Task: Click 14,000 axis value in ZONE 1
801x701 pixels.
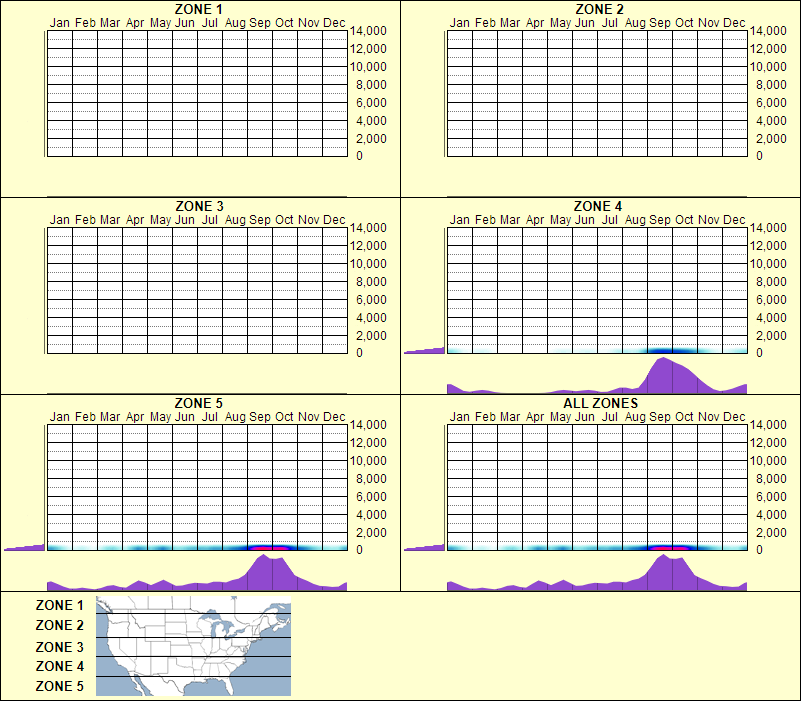Action: coord(368,31)
